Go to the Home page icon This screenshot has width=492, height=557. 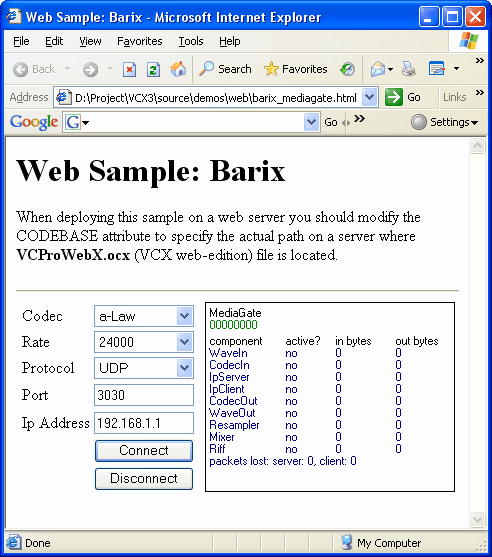pyautogui.click(x=178, y=69)
